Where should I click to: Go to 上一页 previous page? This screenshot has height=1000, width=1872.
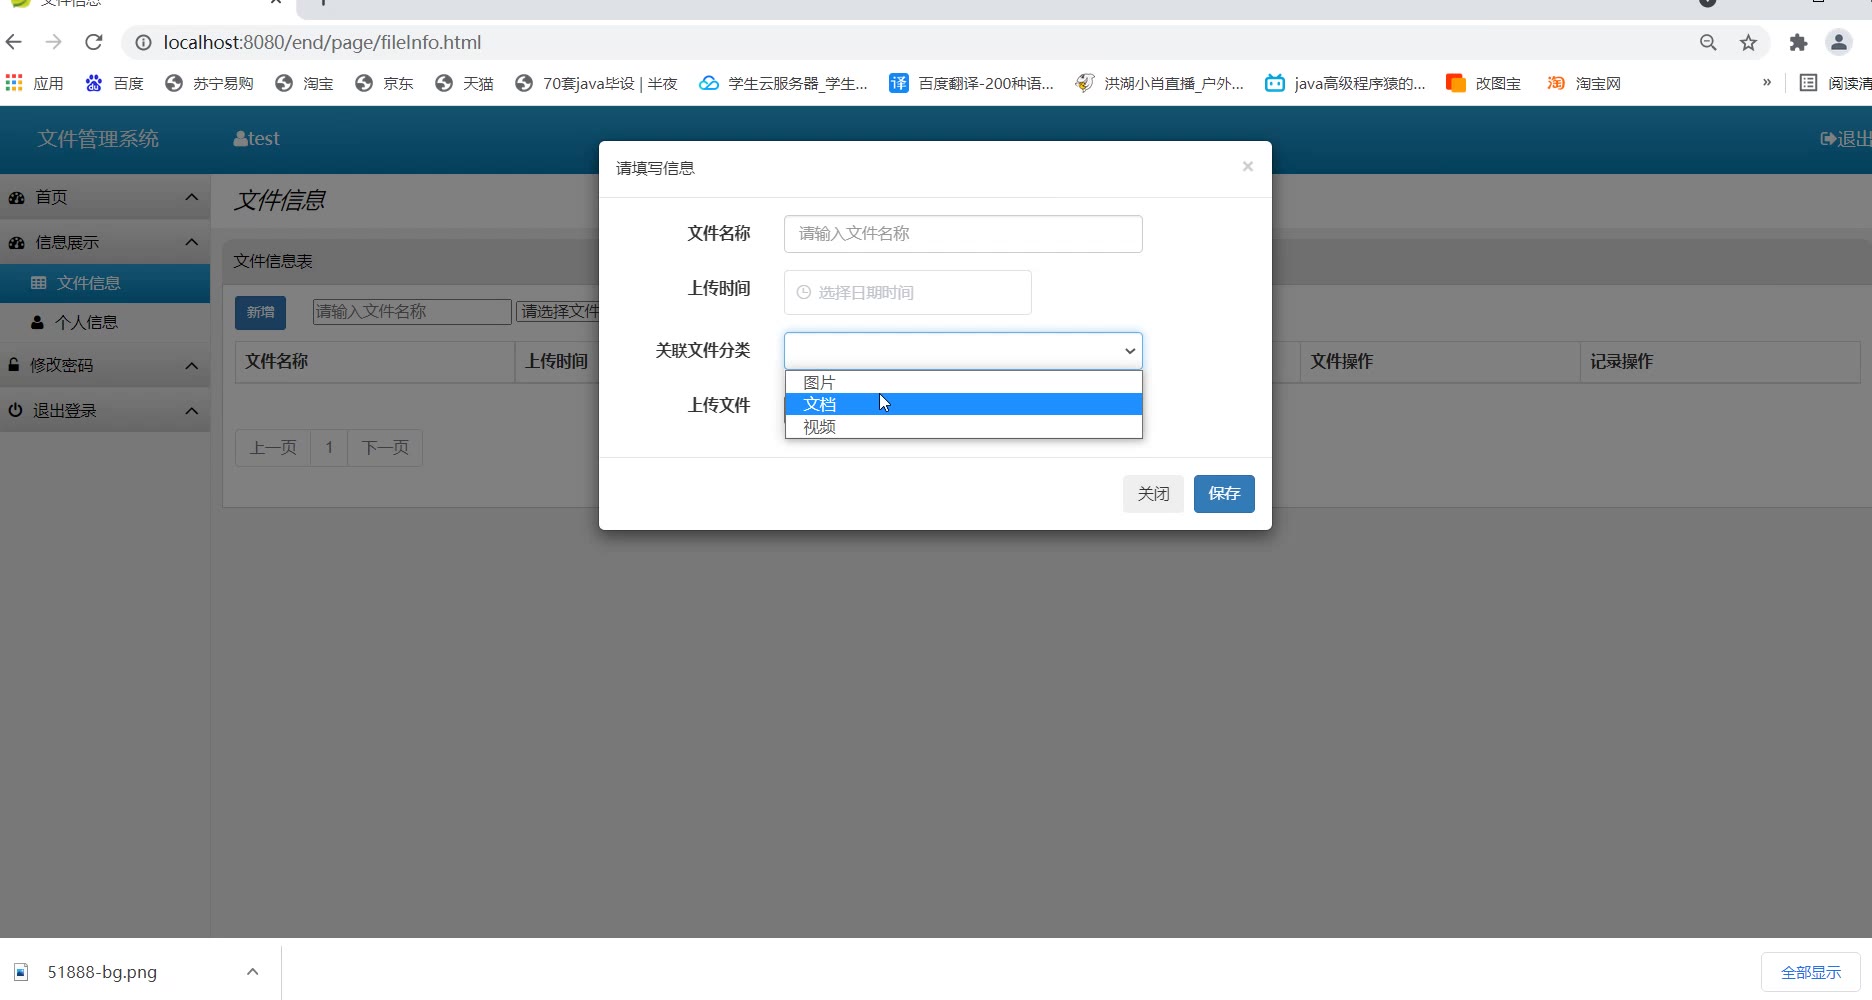[x=273, y=447]
